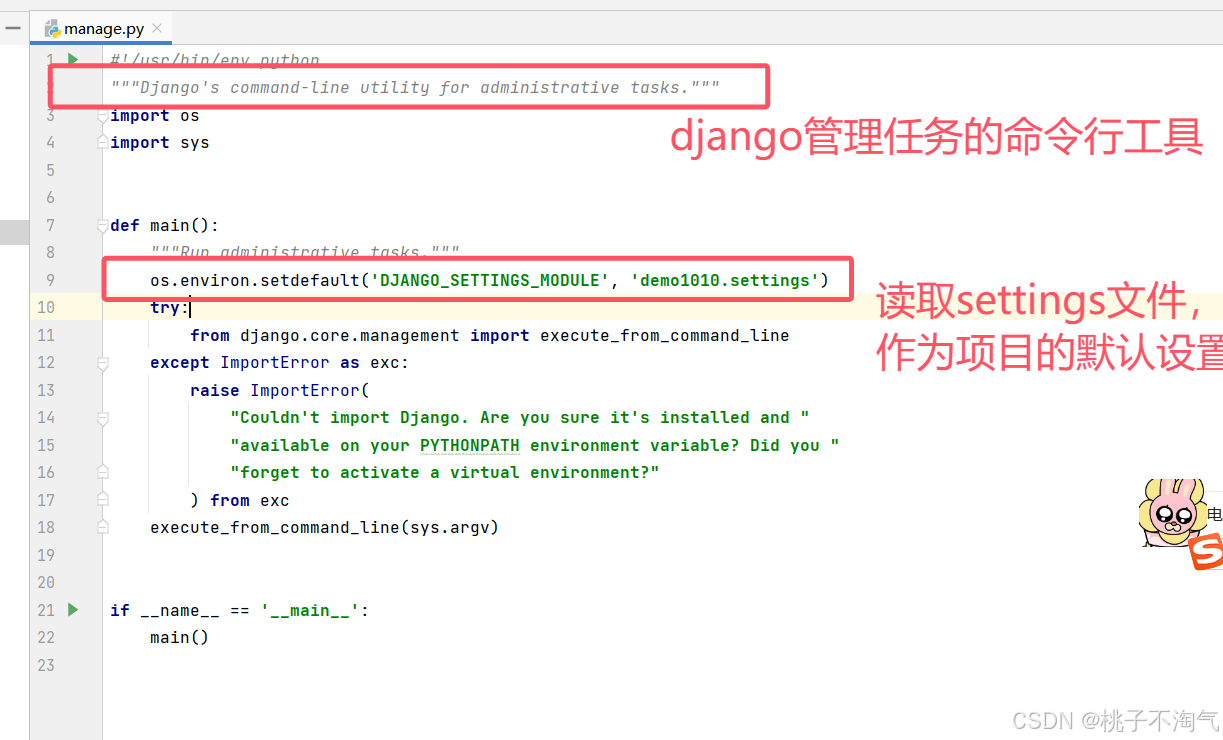
Task: Click the Python file icon on manage.py tab
Action: [x=51, y=29]
